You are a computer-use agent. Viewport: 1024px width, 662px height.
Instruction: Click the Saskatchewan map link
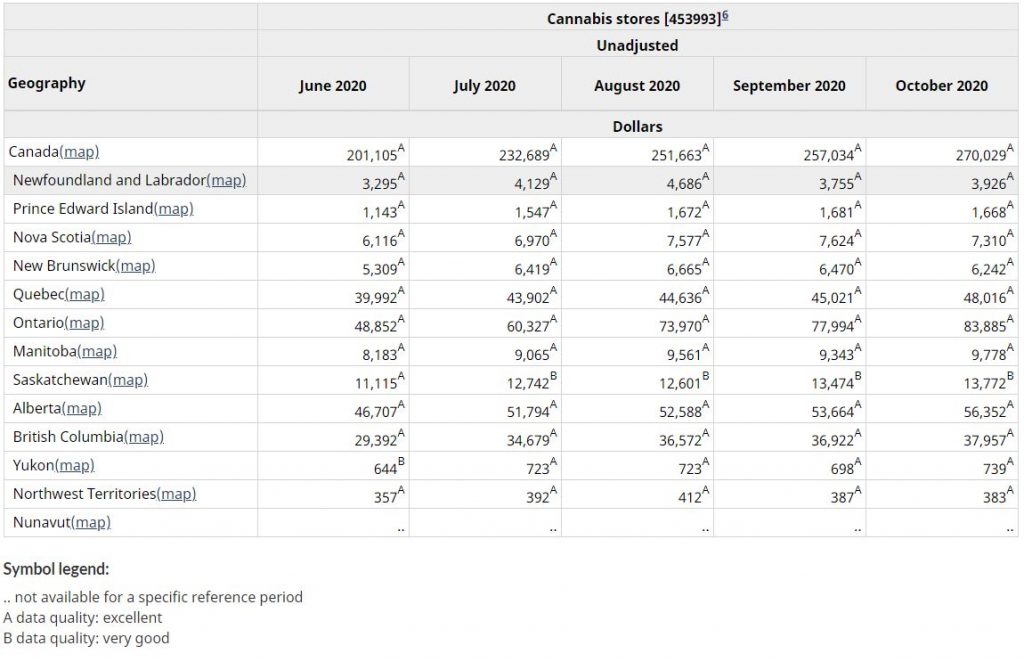click(128, 380)
